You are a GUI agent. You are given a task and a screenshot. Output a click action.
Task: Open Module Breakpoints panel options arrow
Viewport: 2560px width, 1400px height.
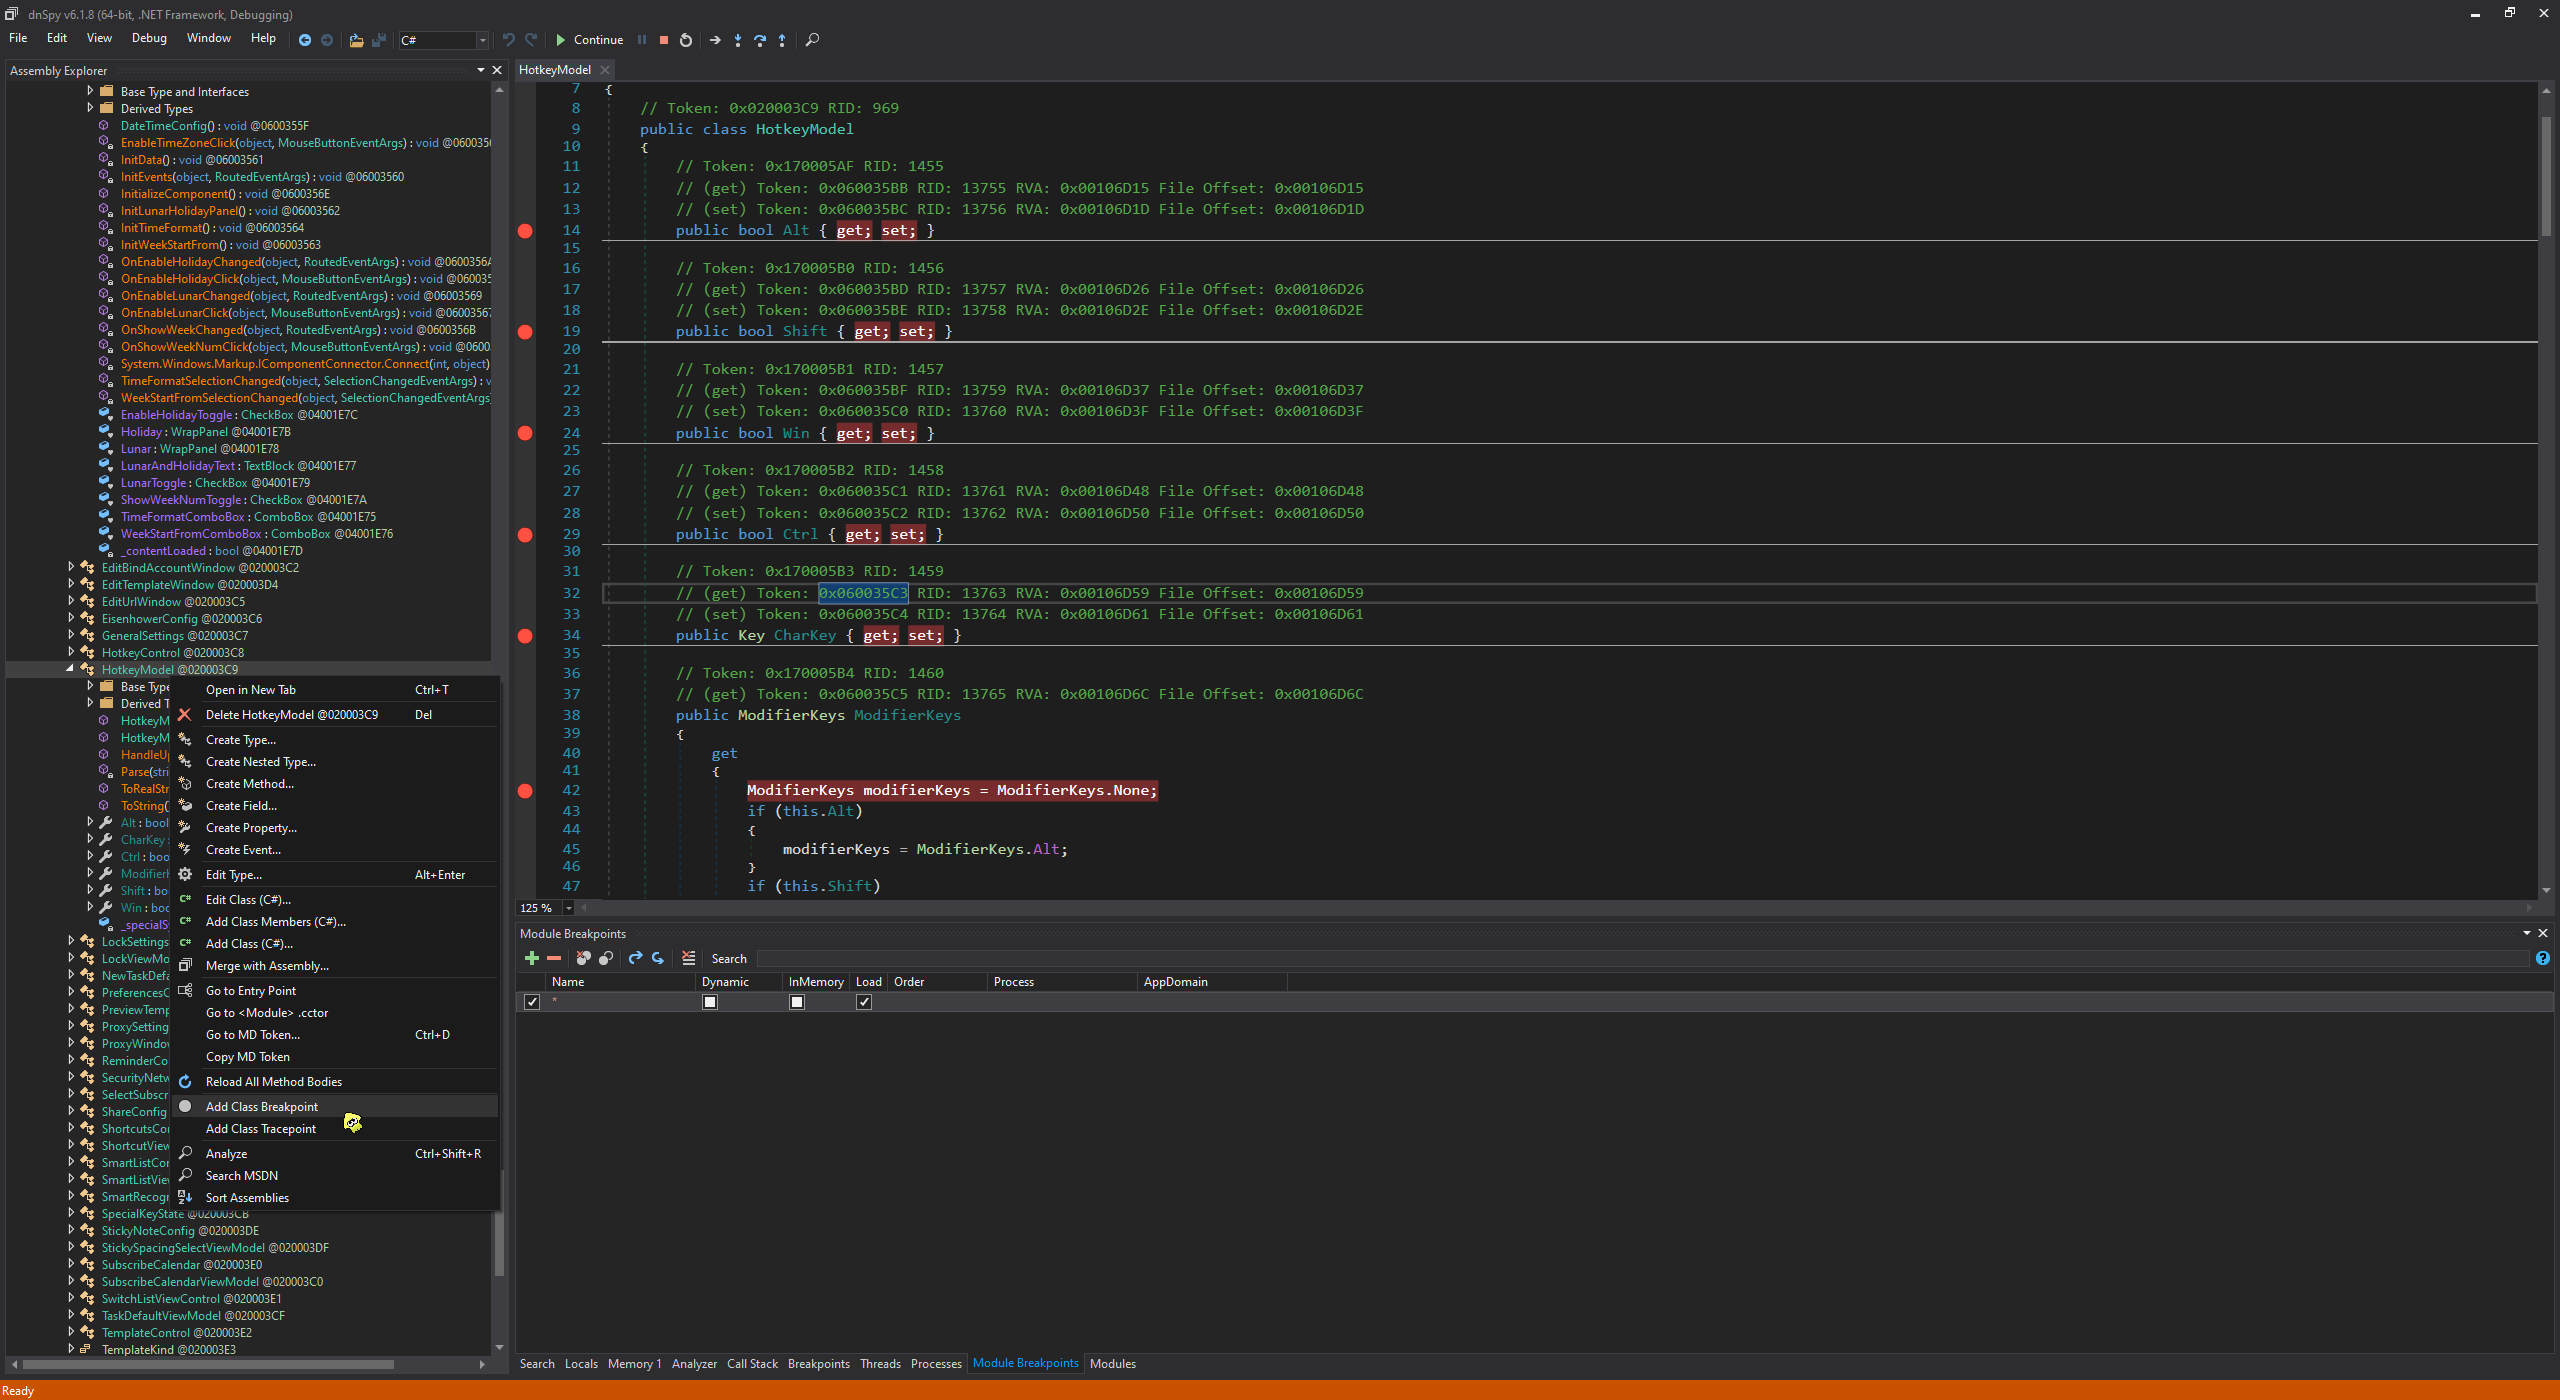pos(2527,933)
